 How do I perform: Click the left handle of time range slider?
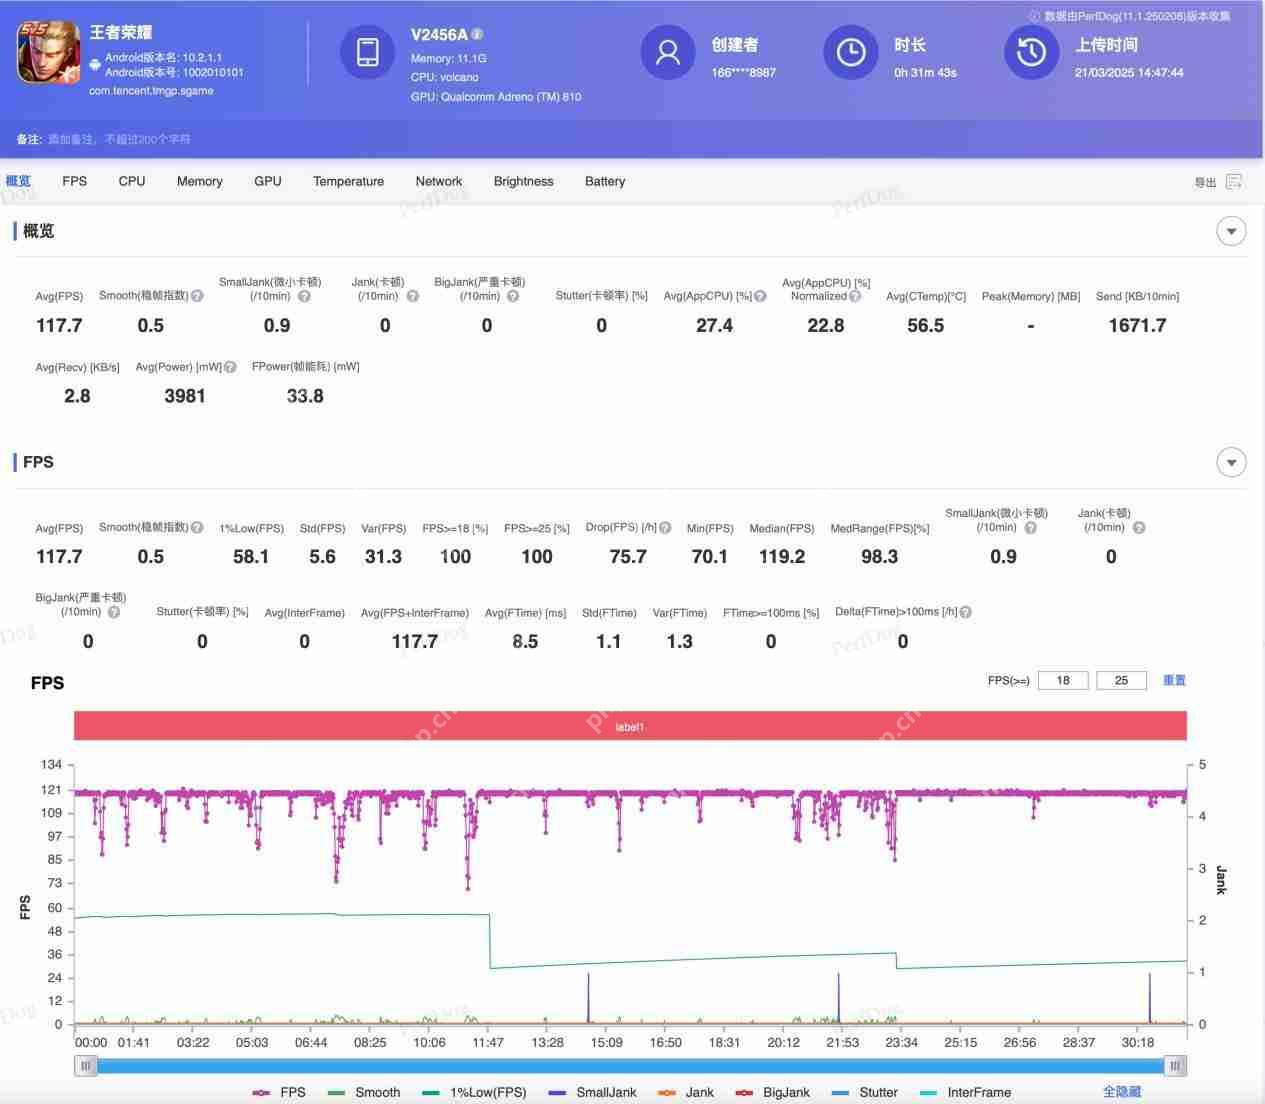[x=86, y=1066]
